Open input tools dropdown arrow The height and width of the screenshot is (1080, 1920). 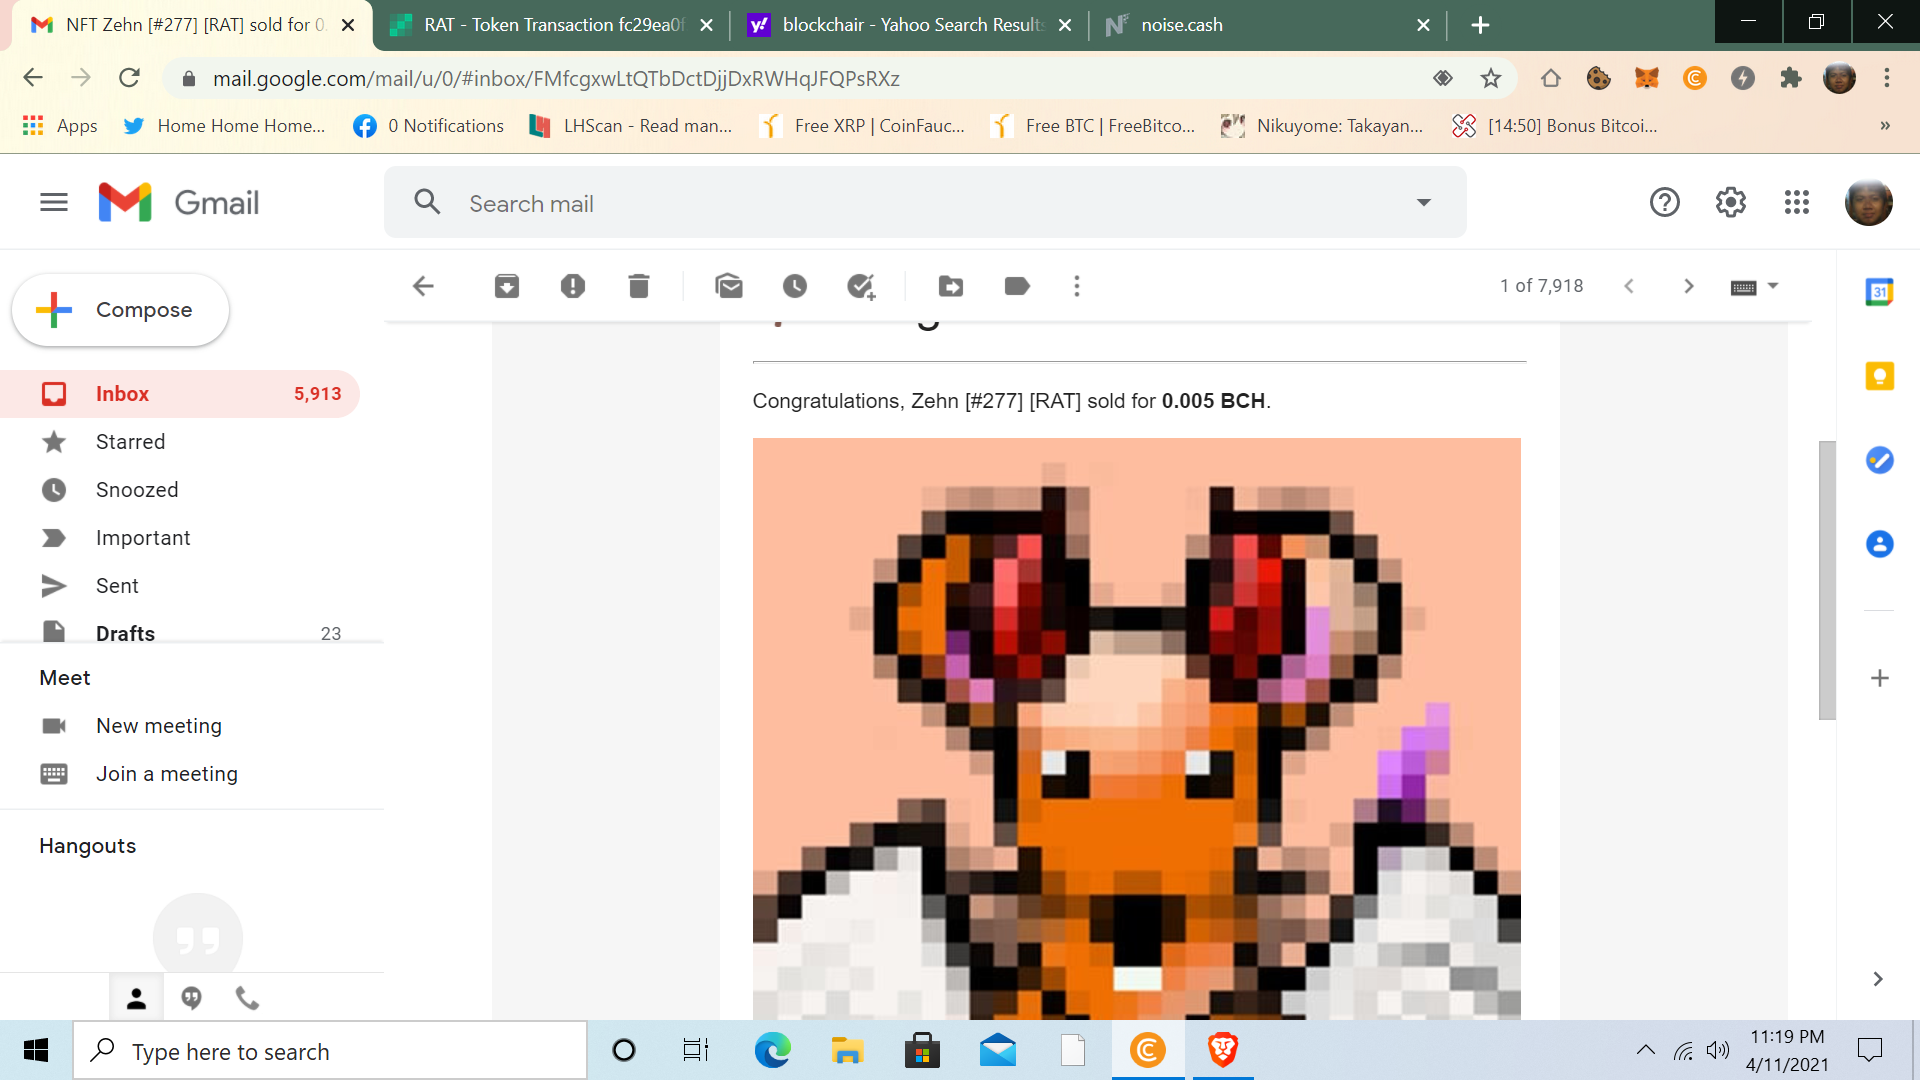coord(1774,286)
